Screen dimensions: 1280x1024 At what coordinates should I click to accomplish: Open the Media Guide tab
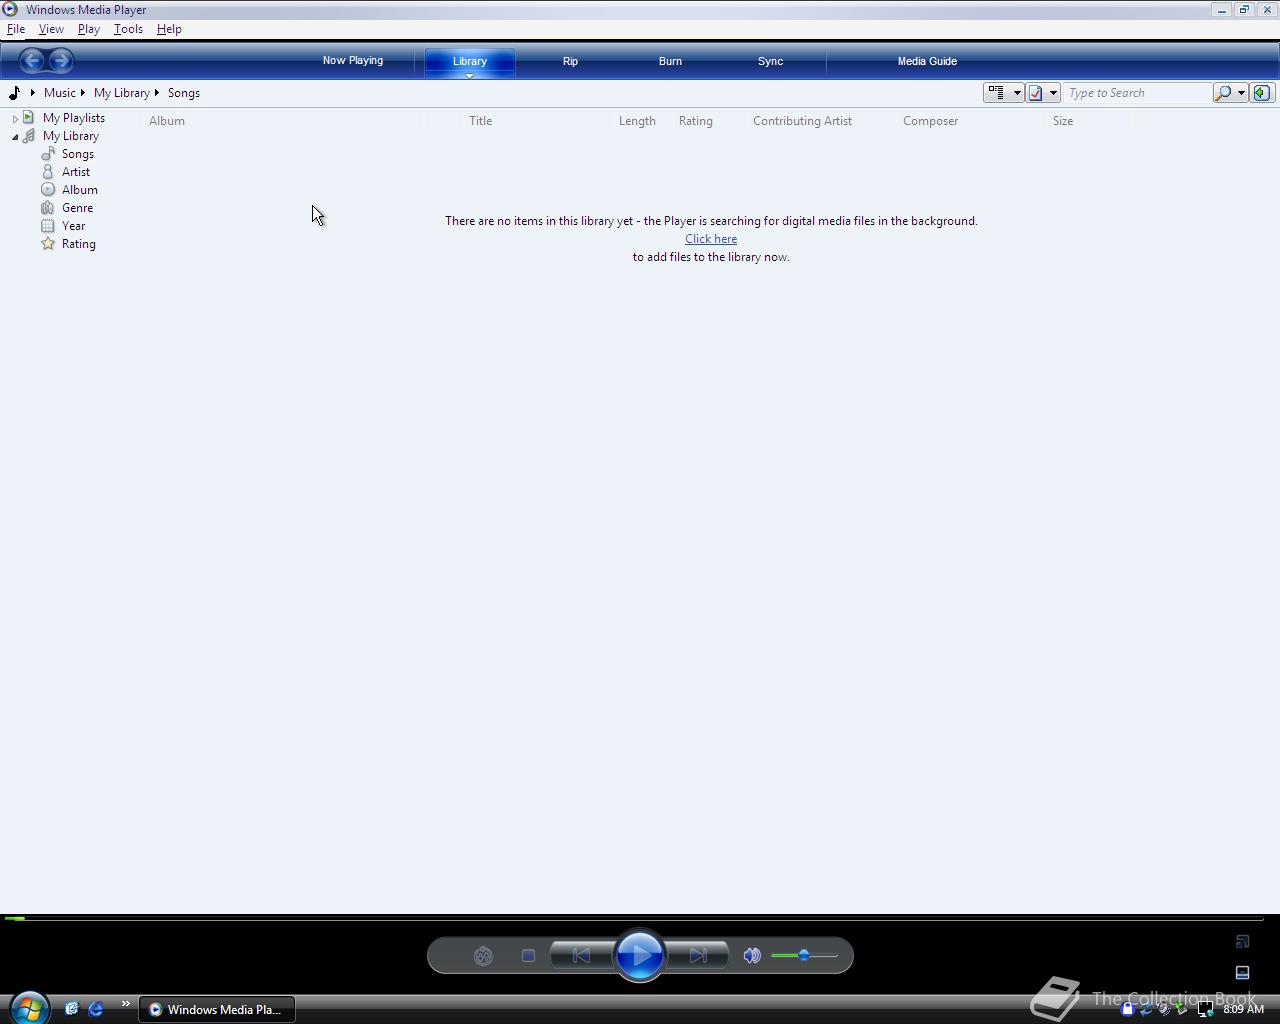[927, 61]
